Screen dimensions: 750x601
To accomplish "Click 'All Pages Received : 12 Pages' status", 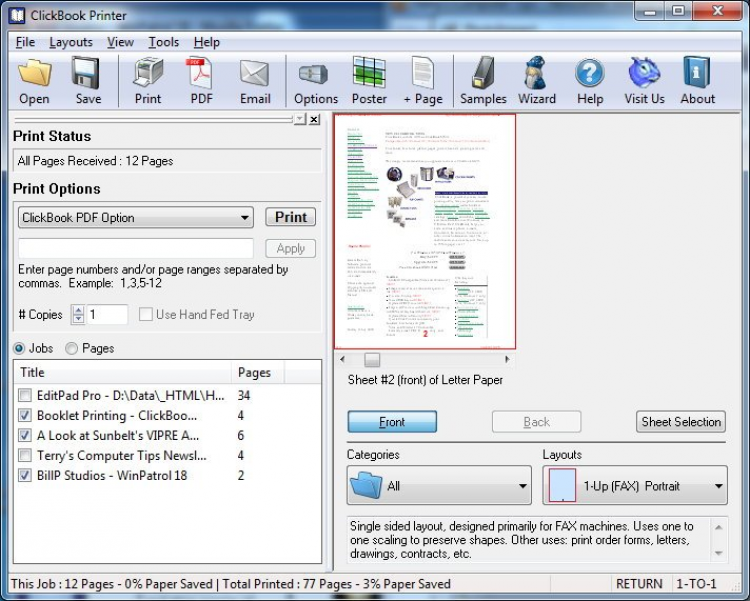I will tap(96, 161).
